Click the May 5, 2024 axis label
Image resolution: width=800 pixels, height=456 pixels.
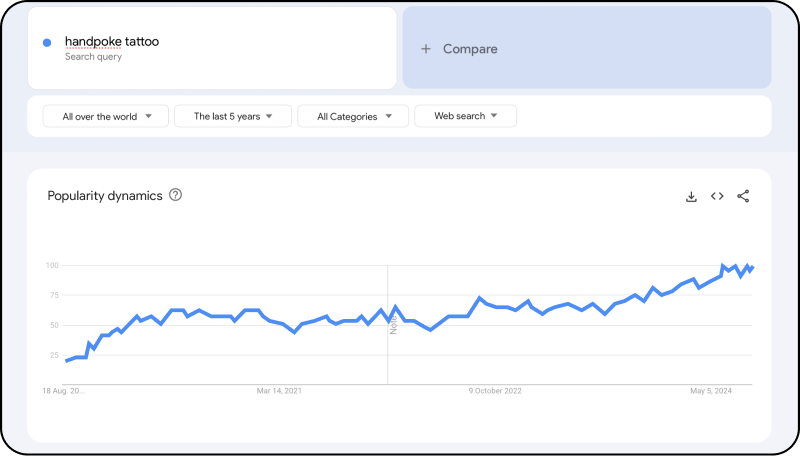coord(711,391)
